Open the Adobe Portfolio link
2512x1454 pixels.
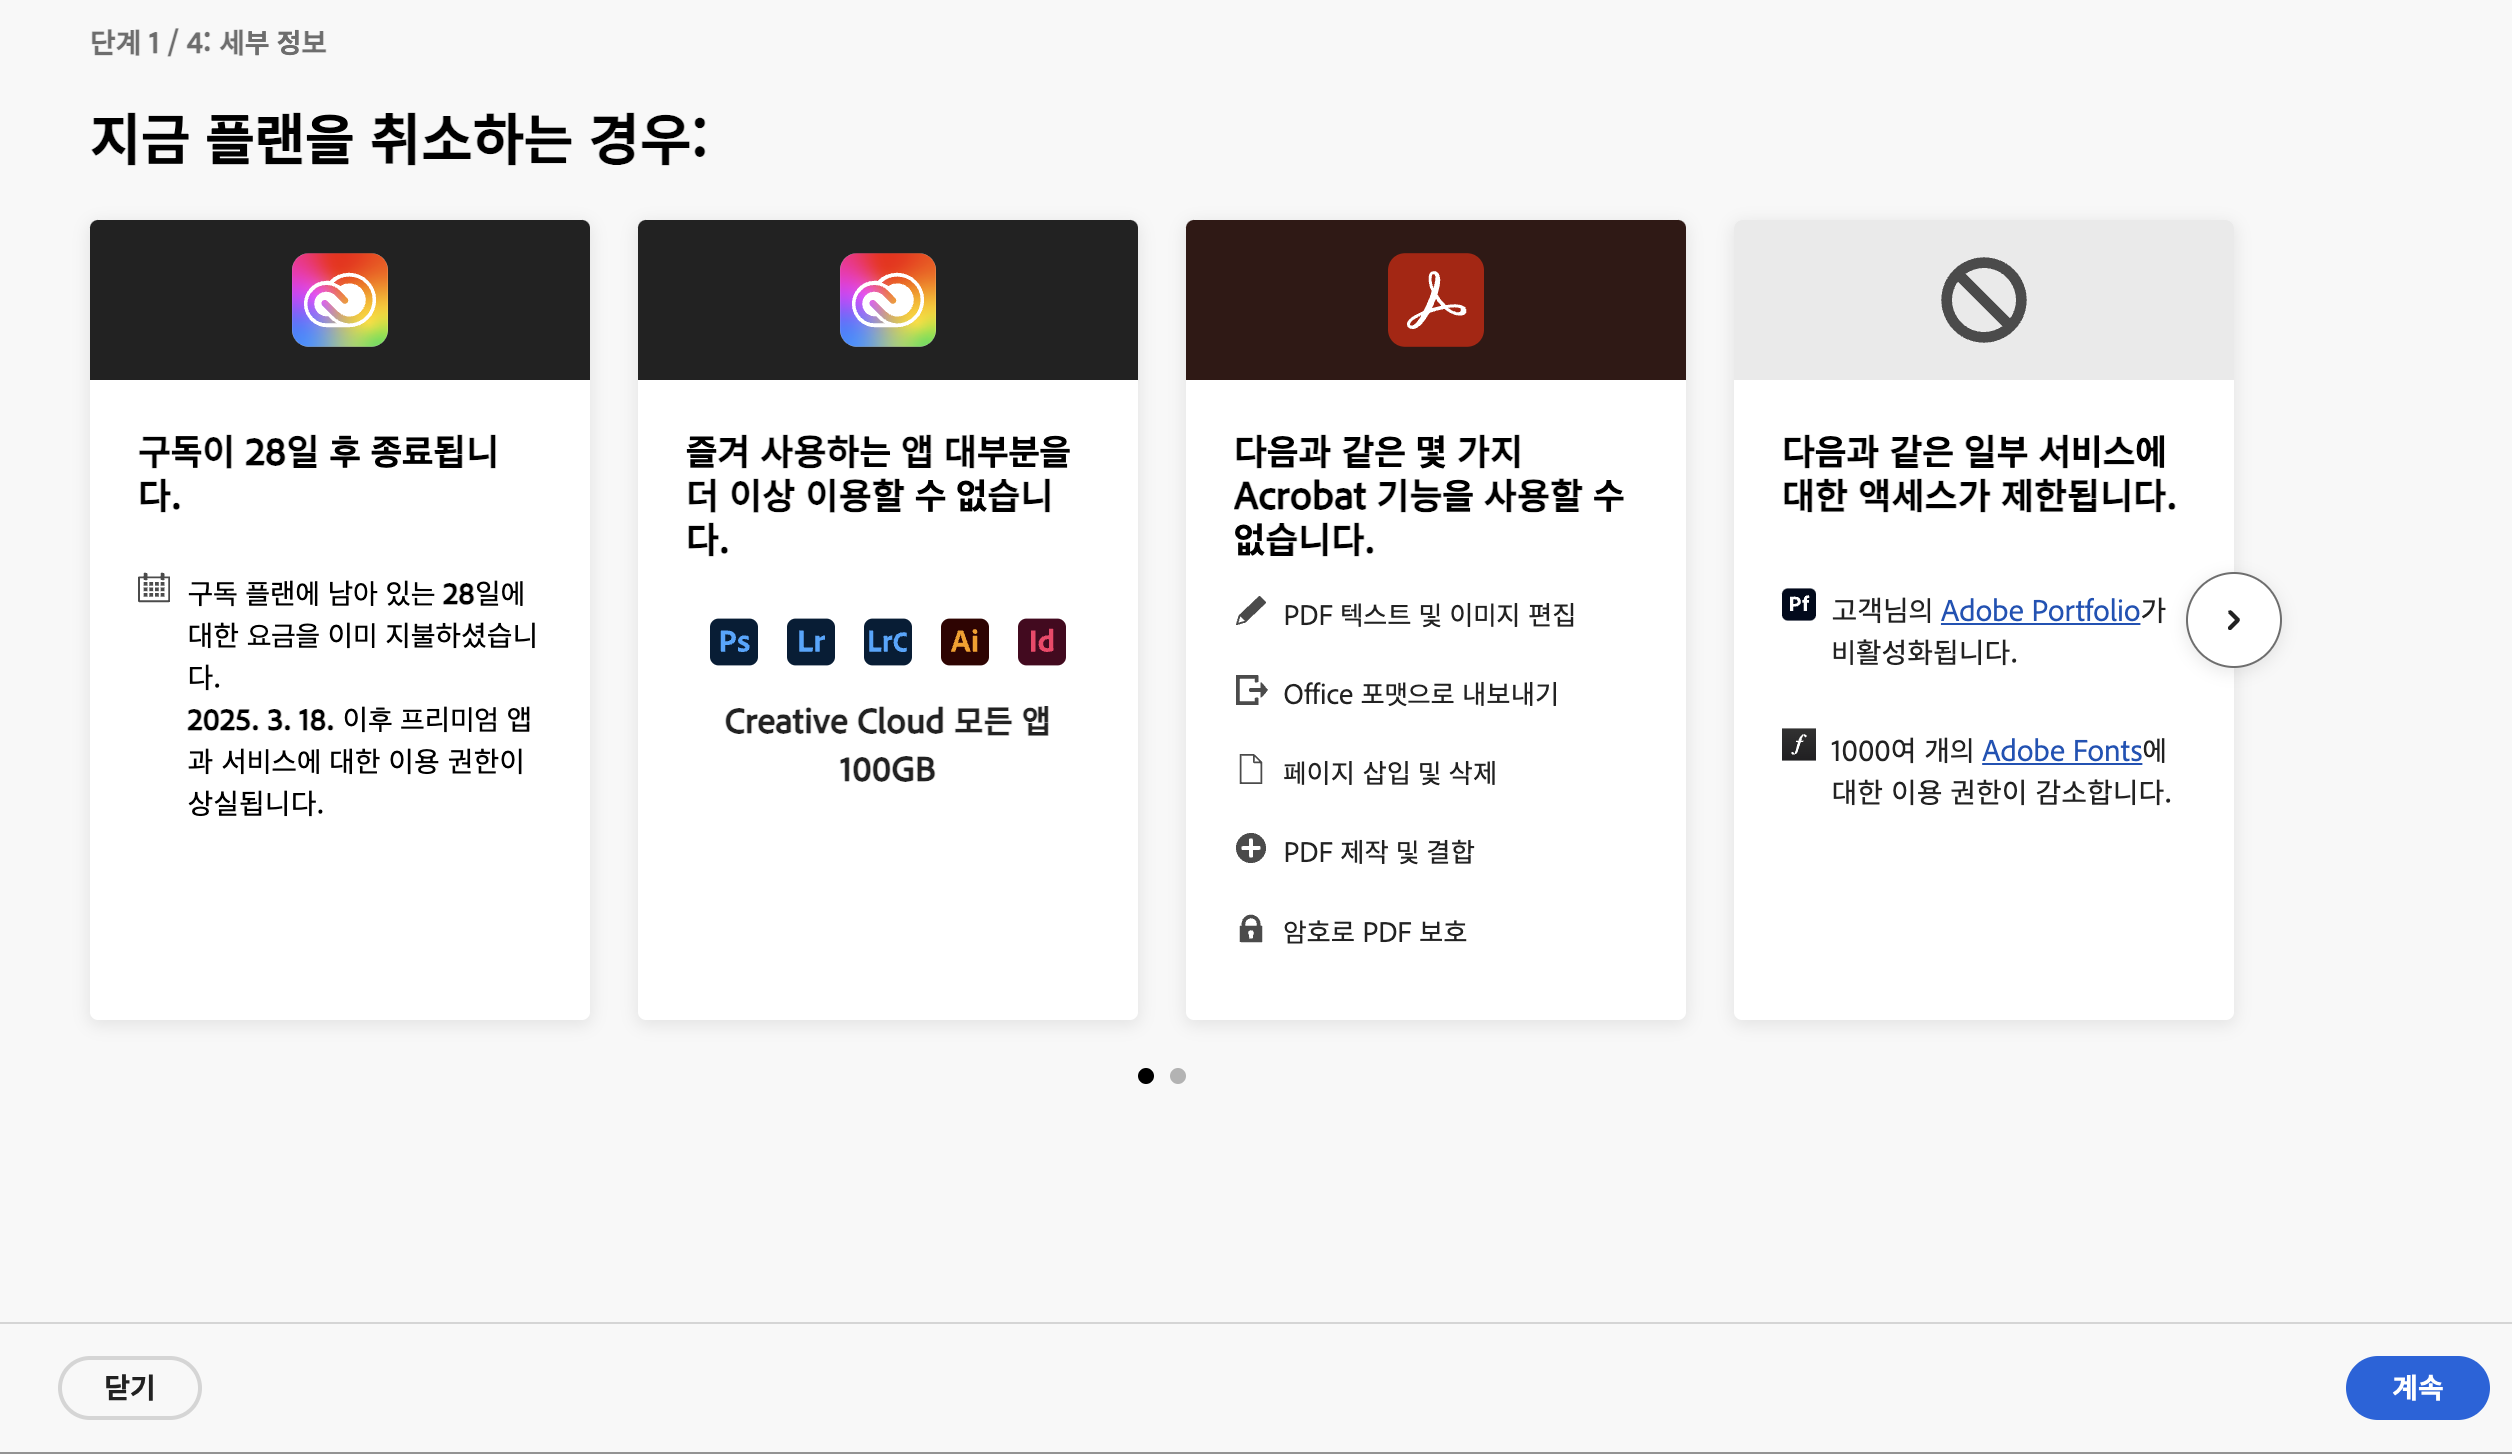click(2040, 610)
